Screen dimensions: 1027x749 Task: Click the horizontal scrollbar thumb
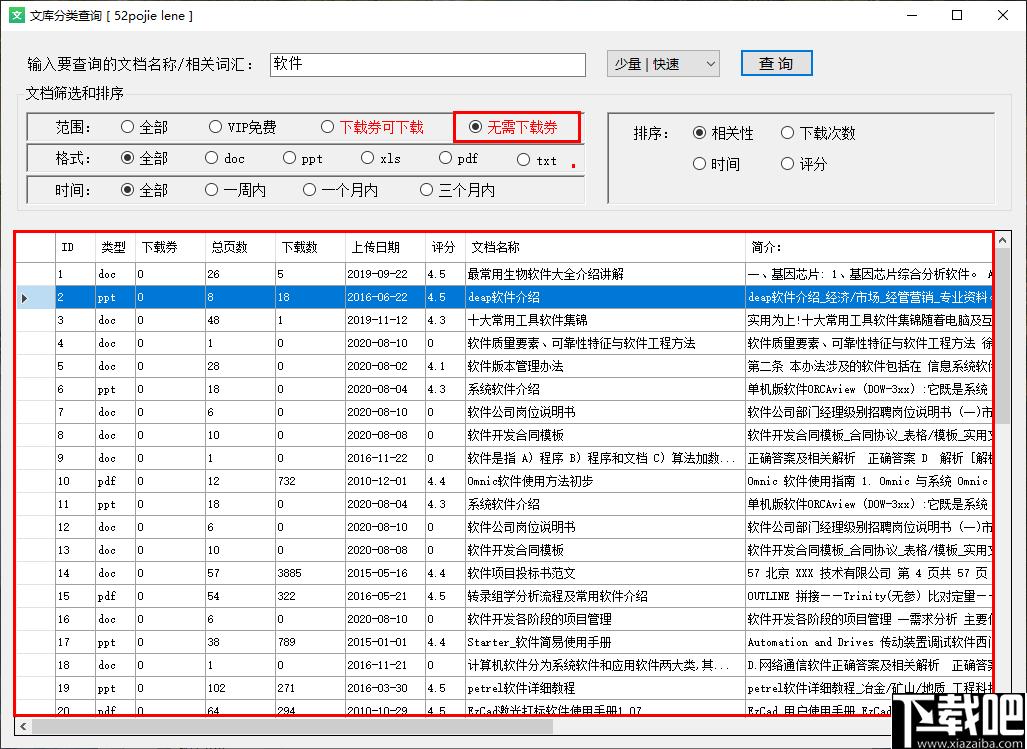pyautogui.click(x=293, y=725)
